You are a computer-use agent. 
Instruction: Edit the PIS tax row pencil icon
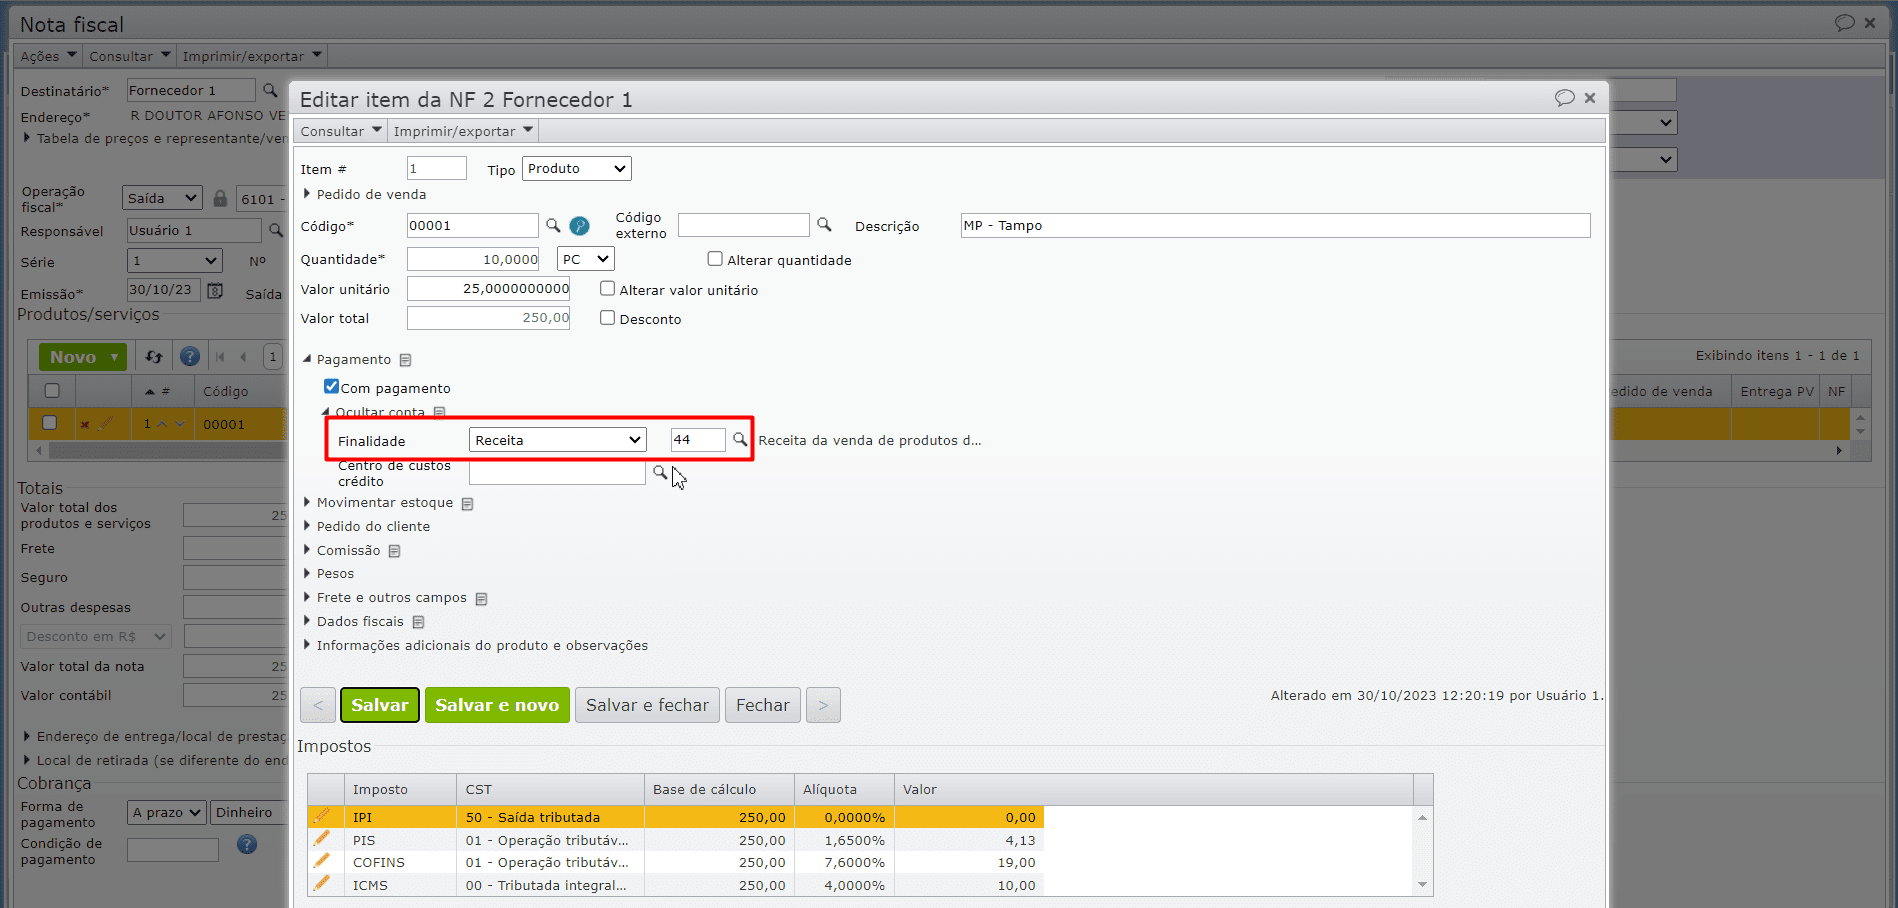pyautogui.click(x=321, y=840)
